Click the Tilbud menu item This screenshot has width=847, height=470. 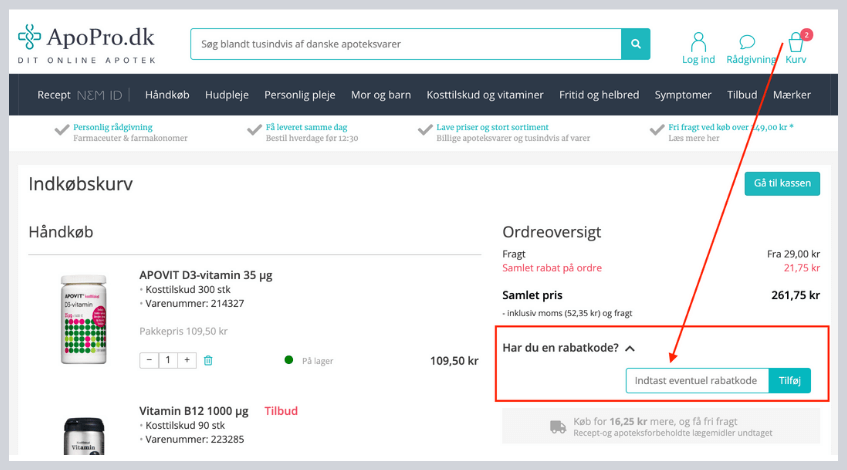[742, 95]
